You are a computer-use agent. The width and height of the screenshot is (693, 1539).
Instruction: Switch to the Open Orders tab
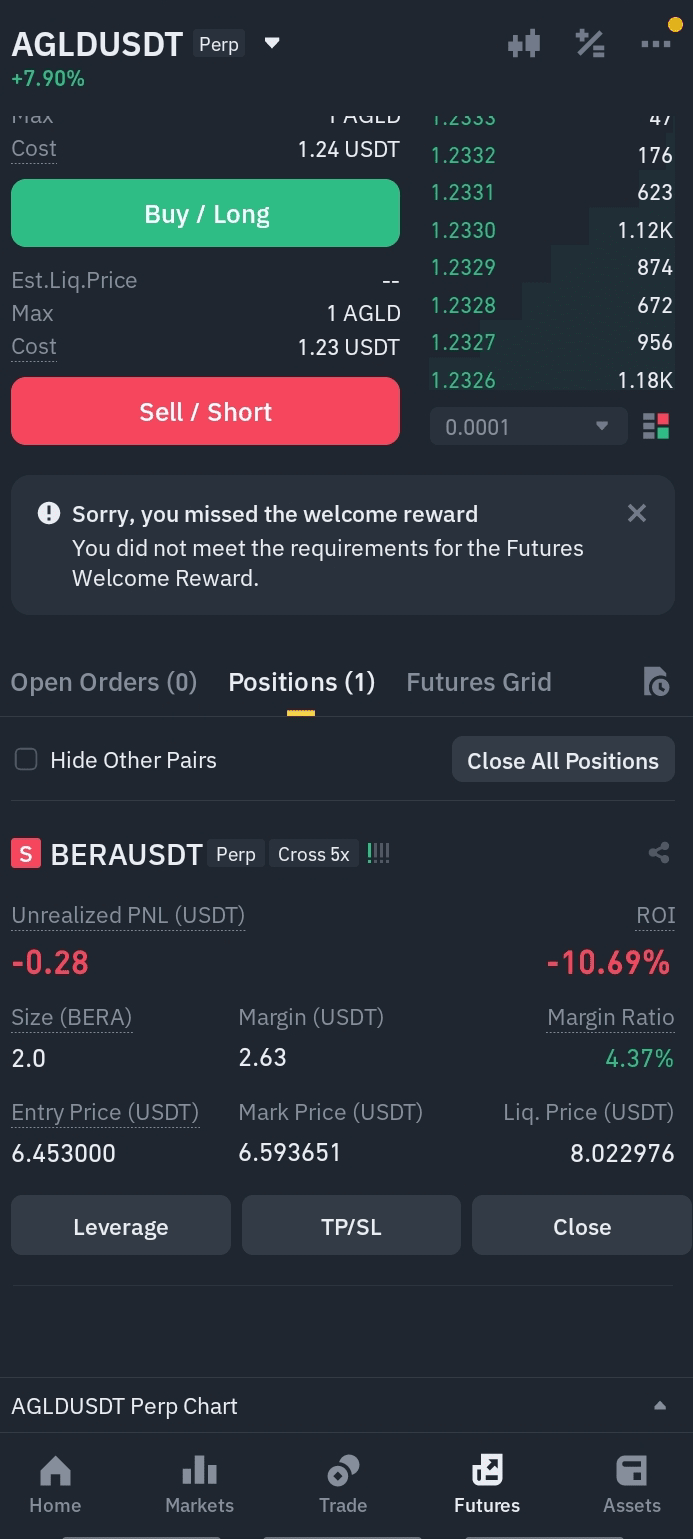(104, 682)
